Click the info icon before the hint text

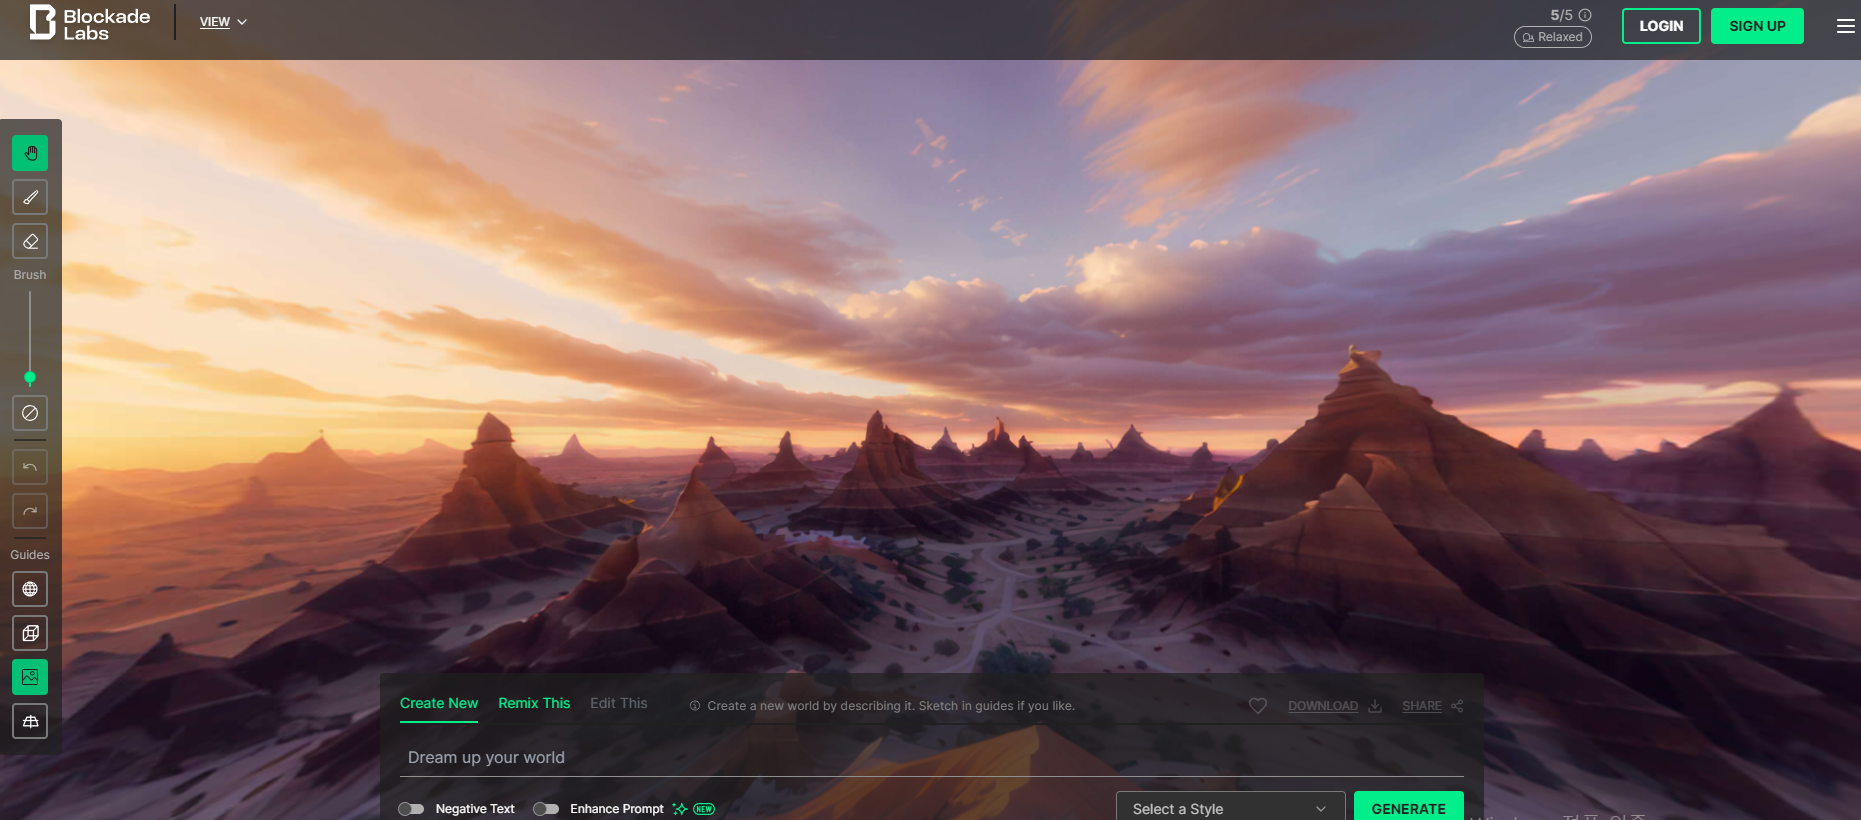[x=695, y=706]
